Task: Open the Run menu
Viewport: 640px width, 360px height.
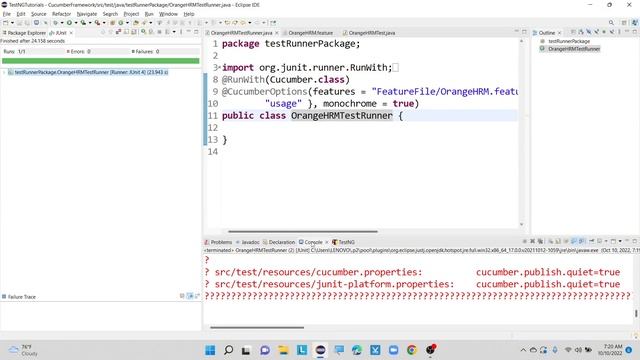Action: pos(149,14)
